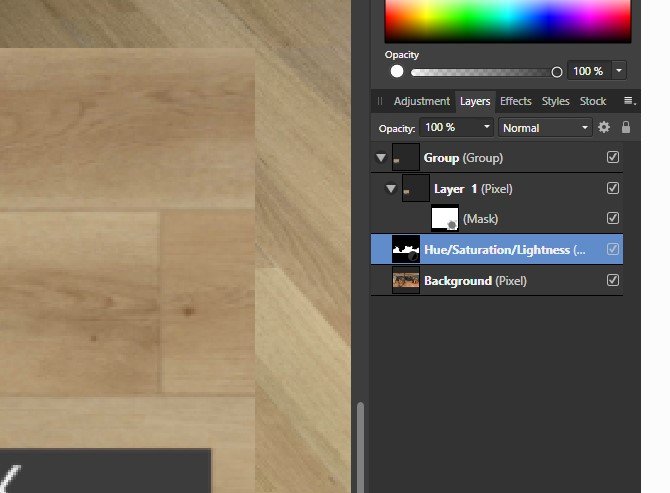Viewport: 670px width, 493px height.
Task: Open the layer opacity dropdown arrow
Action: [486, 127]
